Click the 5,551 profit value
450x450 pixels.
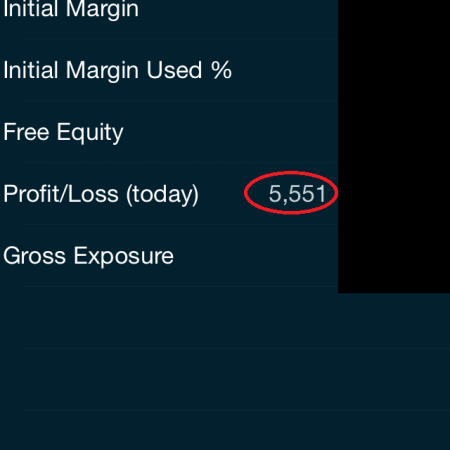point(297,194)
